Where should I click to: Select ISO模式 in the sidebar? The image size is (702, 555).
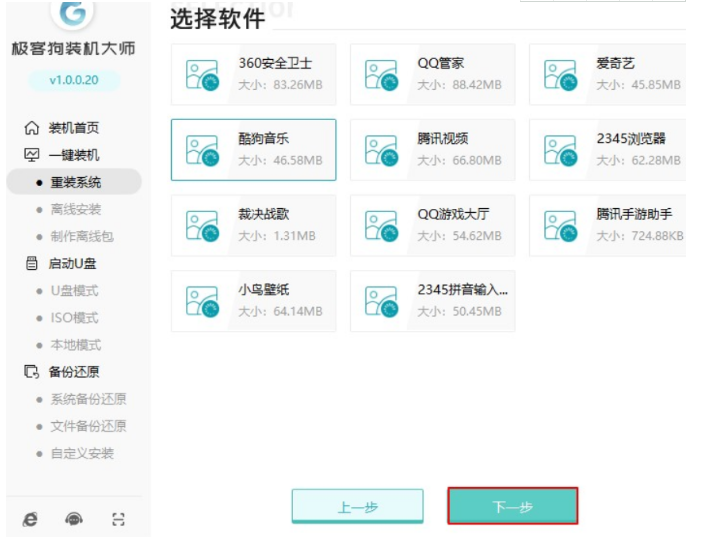point(74,318)
